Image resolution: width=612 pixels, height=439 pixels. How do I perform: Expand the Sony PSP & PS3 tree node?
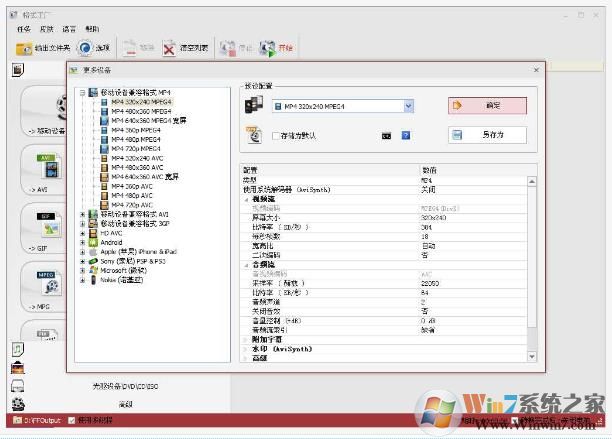83,261
